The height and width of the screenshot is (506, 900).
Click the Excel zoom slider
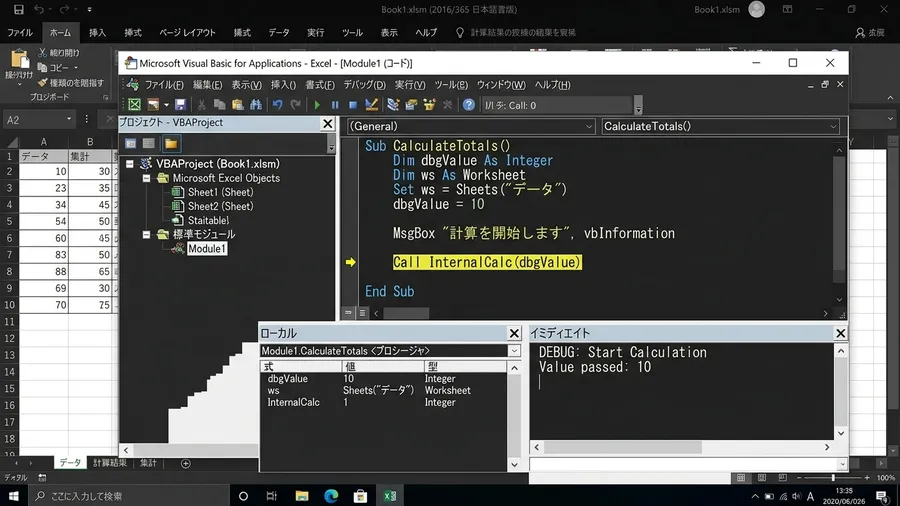pyautogui.click(x=833, y=477)
